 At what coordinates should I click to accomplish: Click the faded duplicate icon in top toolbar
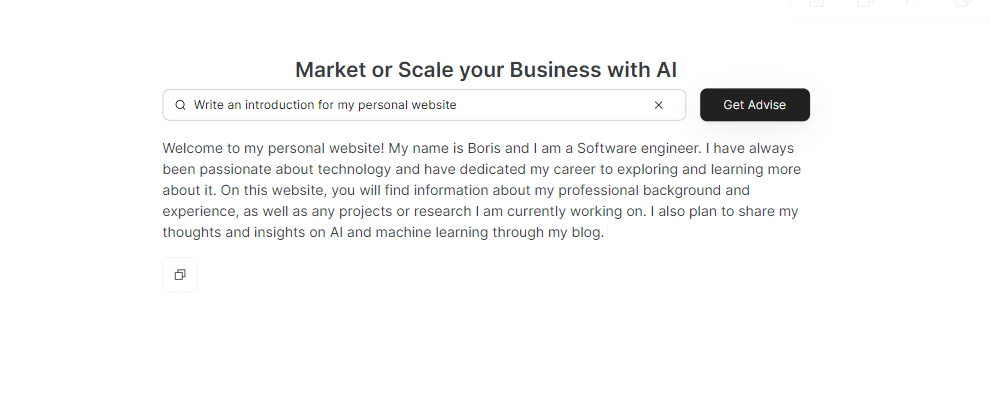tap(865, 3)
